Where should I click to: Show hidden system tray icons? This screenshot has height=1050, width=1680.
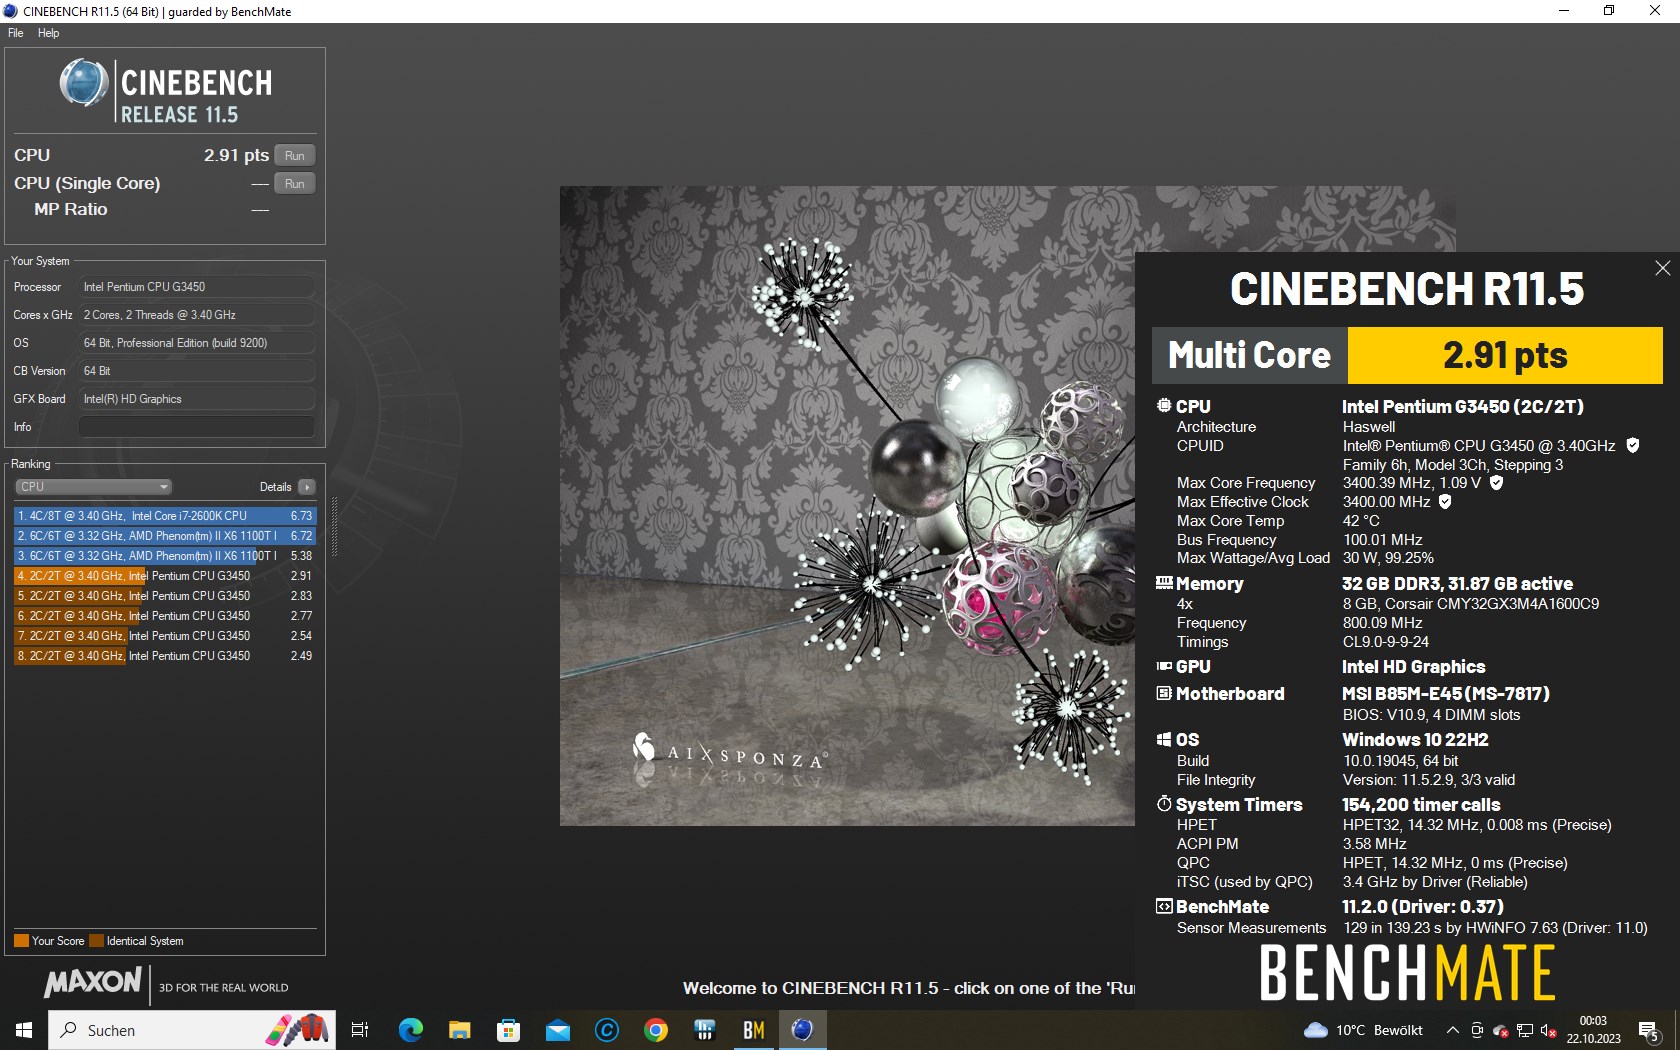pos(1452,1030)
